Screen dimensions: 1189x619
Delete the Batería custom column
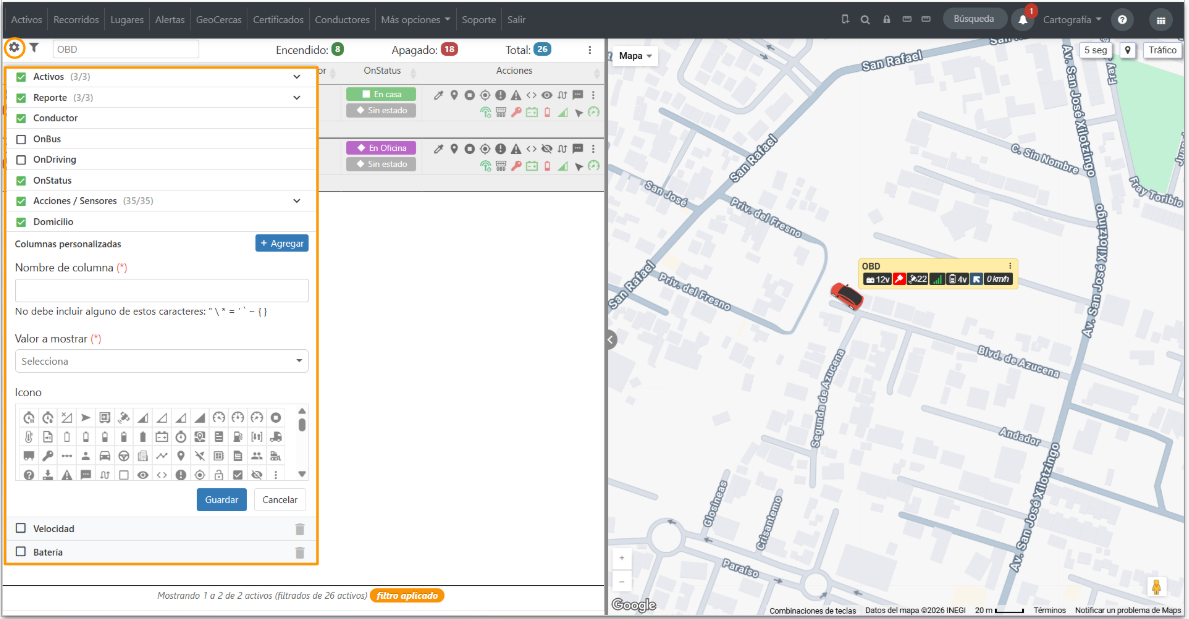tap(300, 552)
